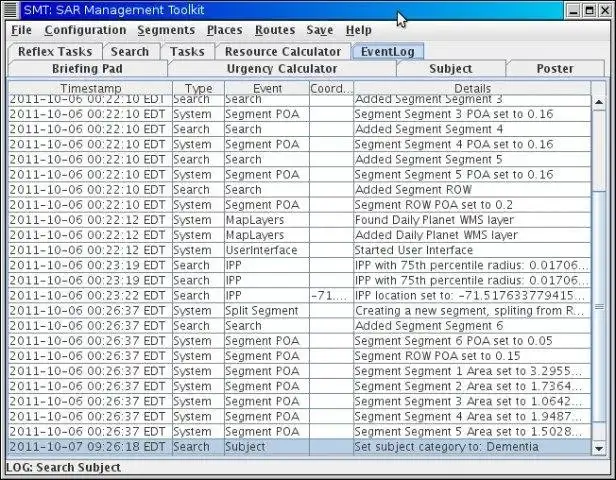Switch to the Search tab
Screen dimensions: 616x480
pos(130,51)
